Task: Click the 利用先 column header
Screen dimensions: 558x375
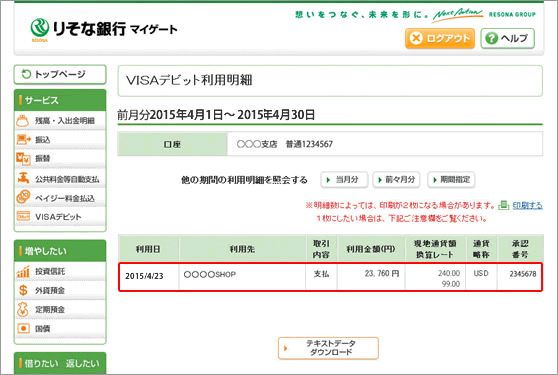Action: click(242, 249)
